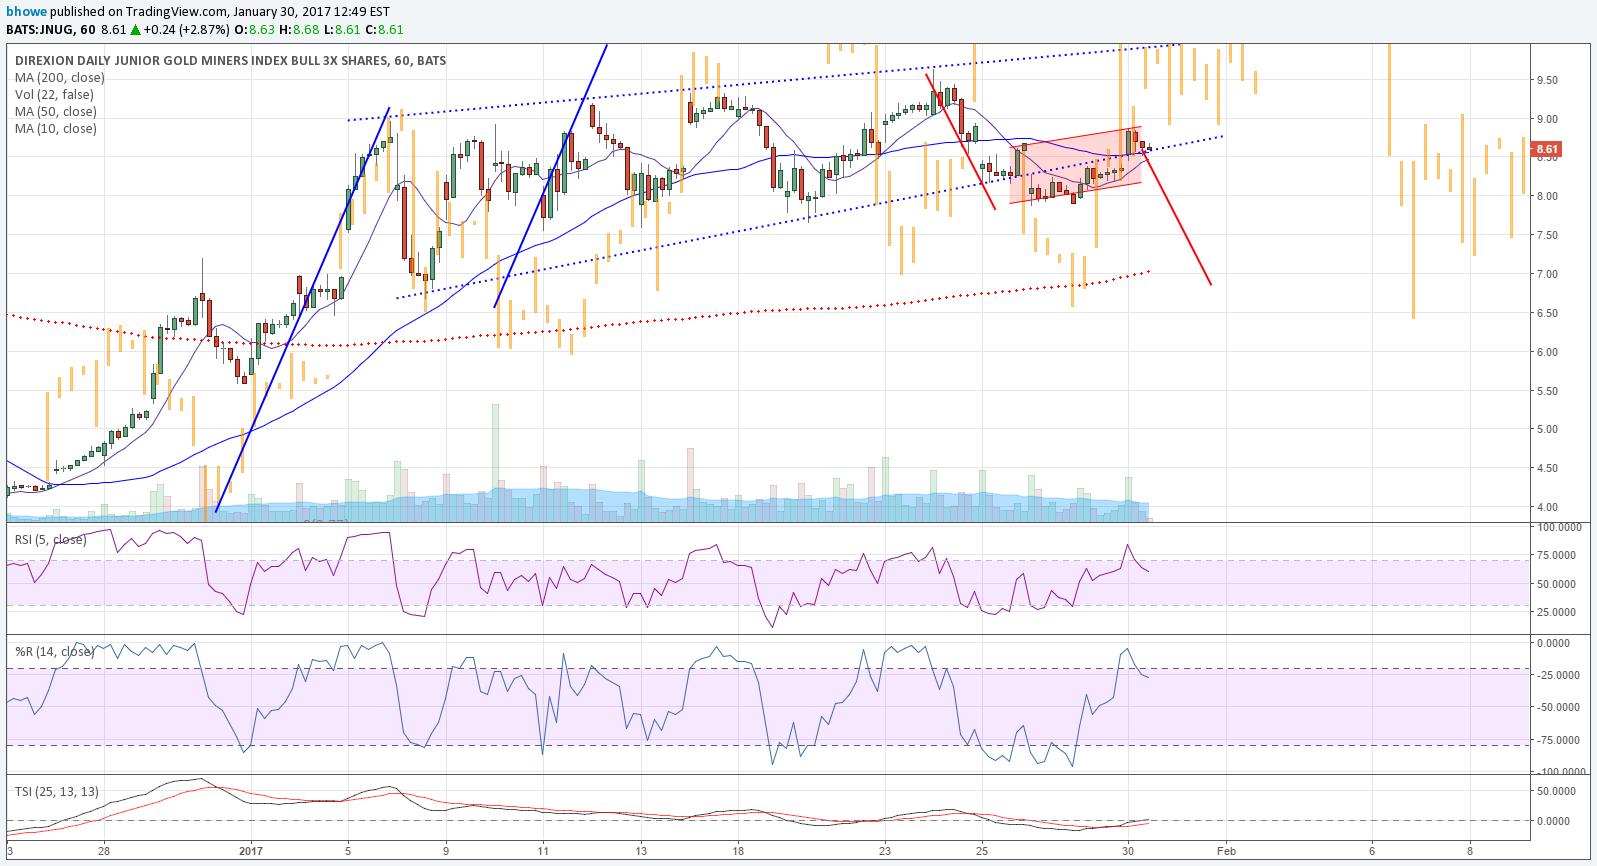Click the '2017' date axis label

tap(251, 851)
